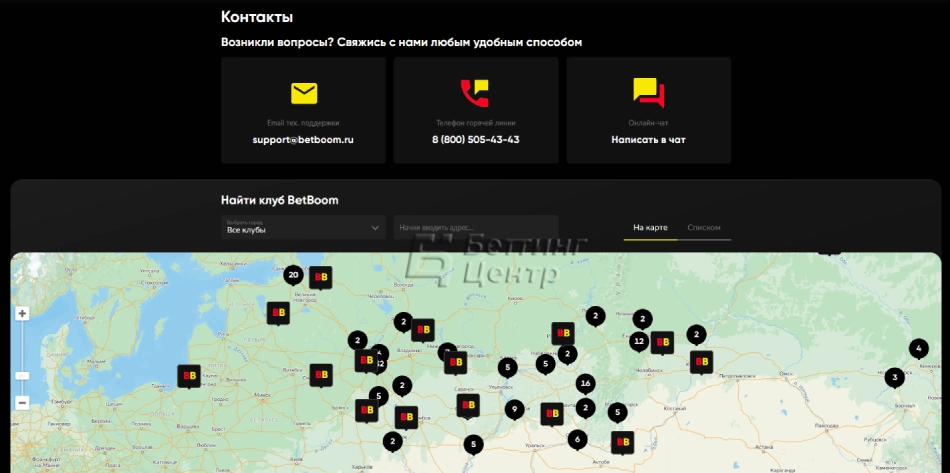Open the 2 cluster above Харьков label
950x473 pixels.
pyautogui.click(x=393, y=442)
